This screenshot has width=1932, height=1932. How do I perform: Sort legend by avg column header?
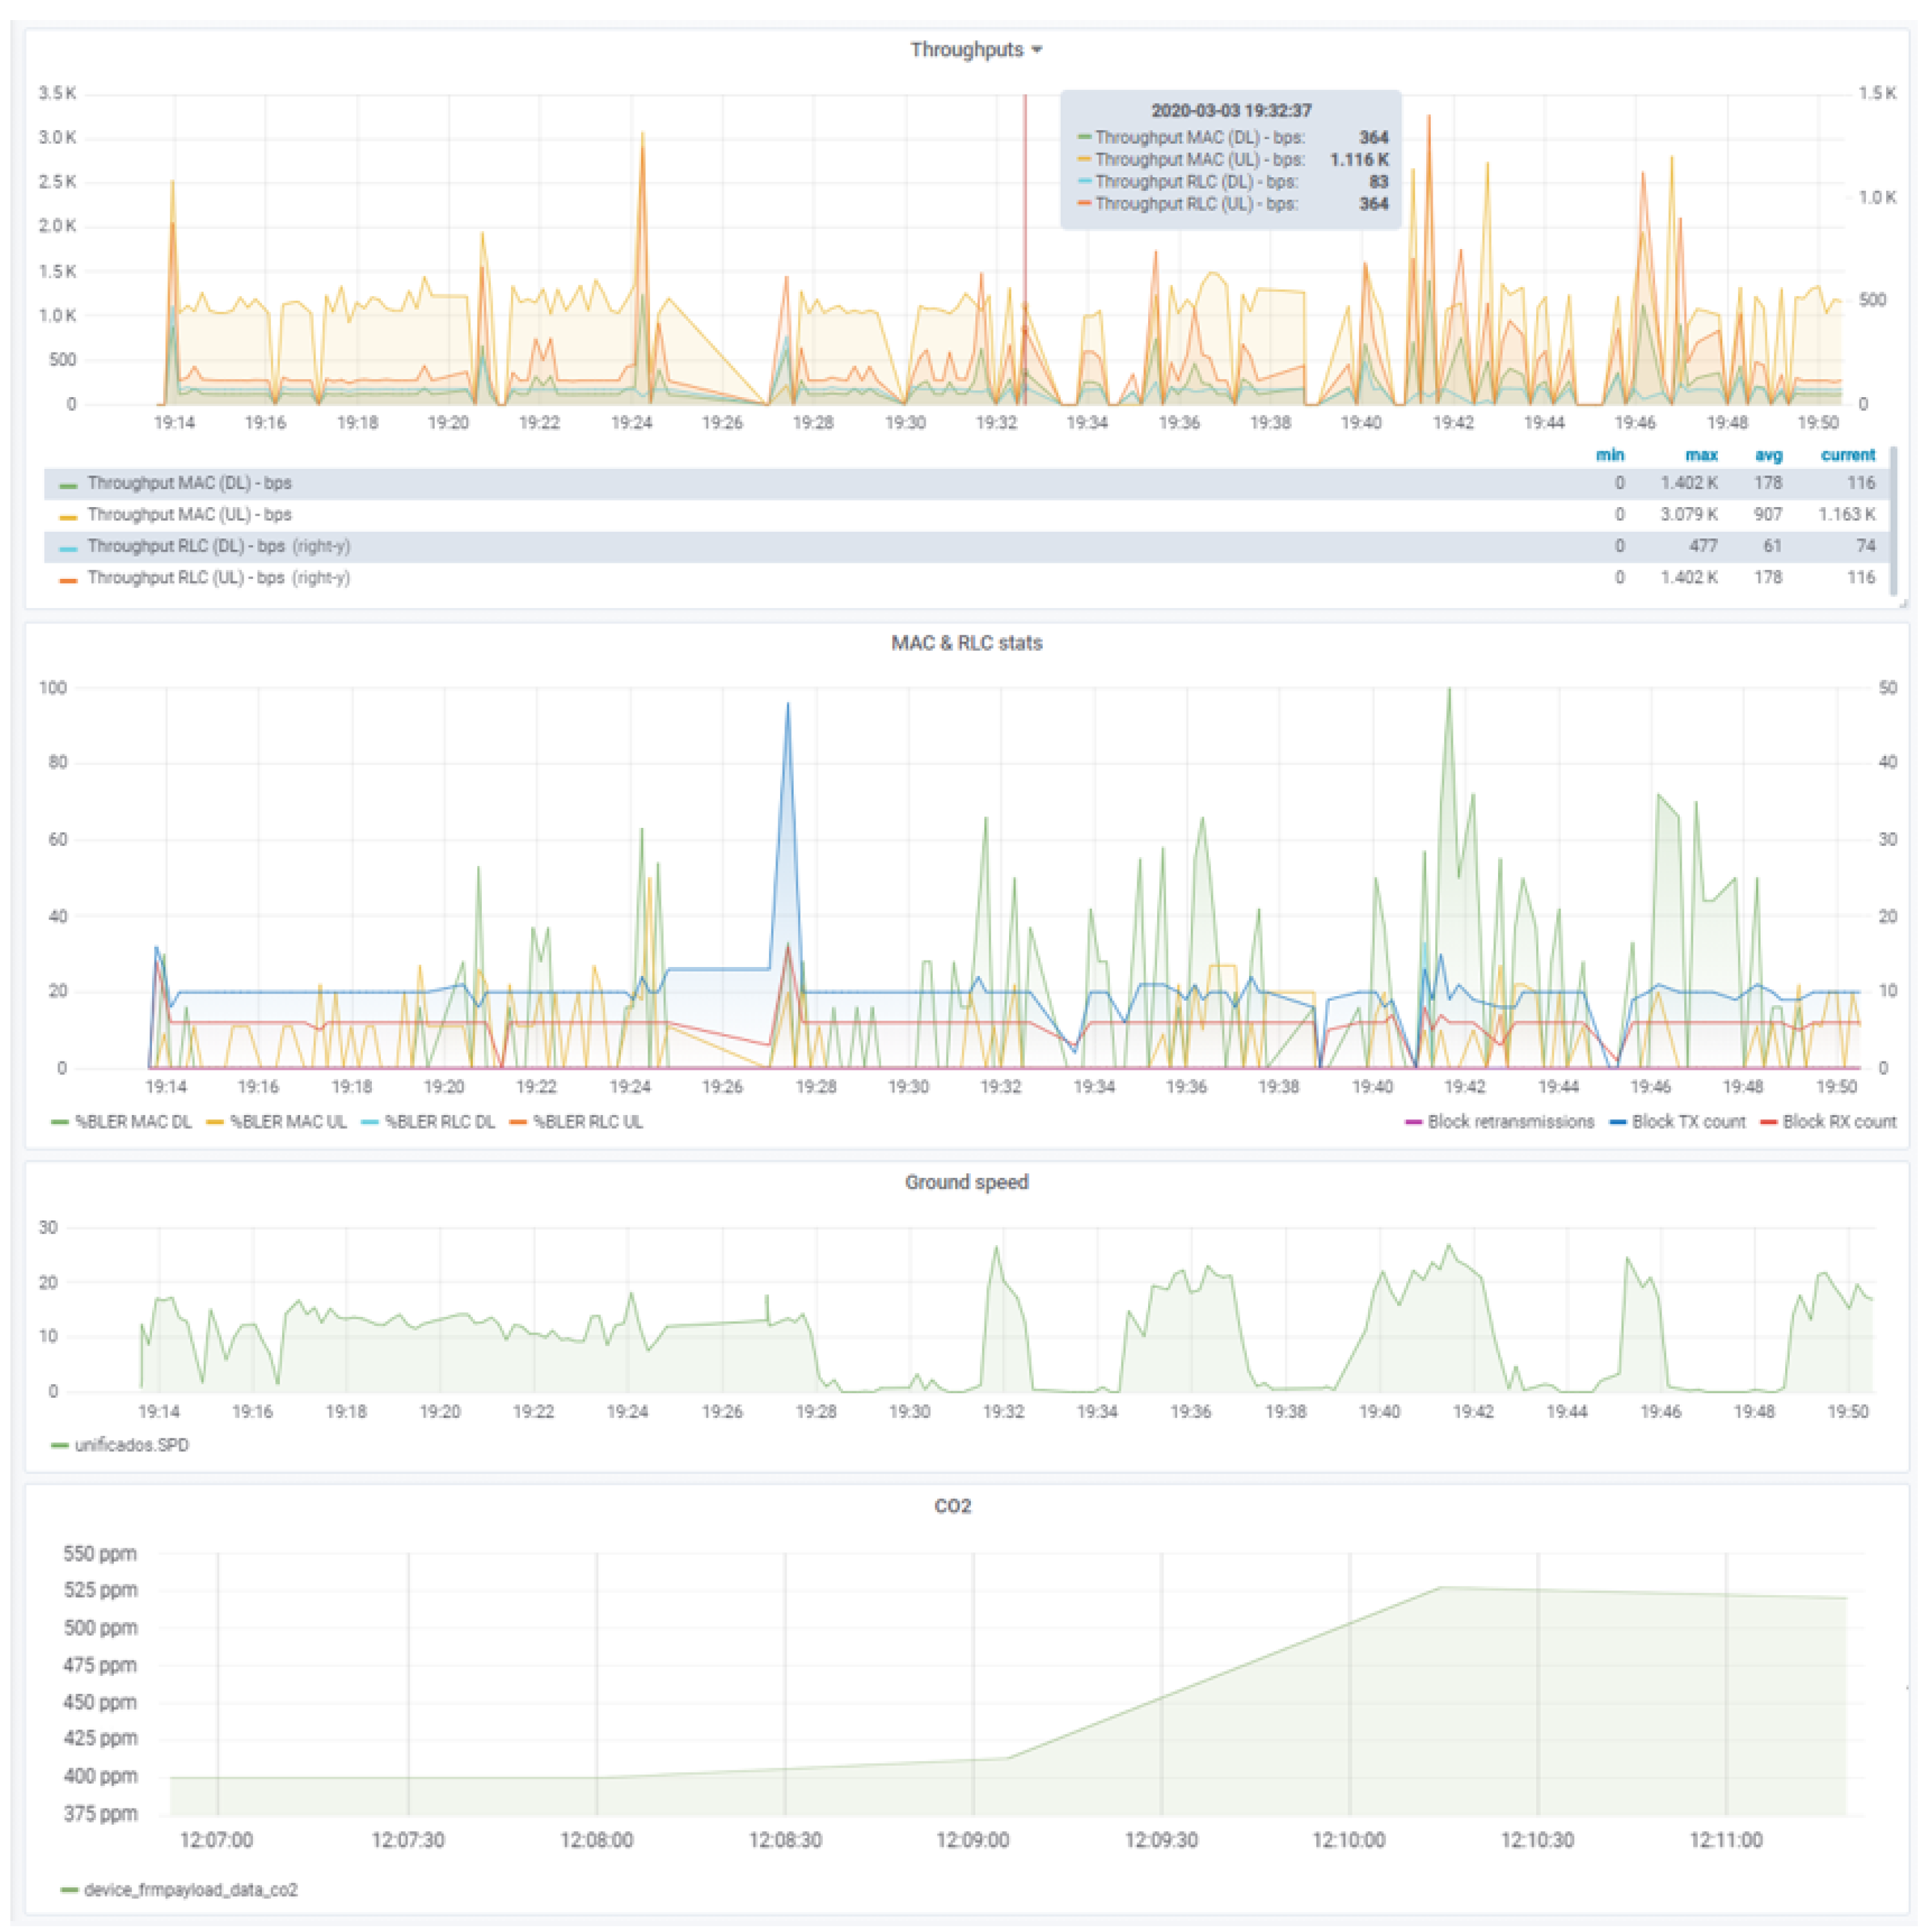[1768, 455]
